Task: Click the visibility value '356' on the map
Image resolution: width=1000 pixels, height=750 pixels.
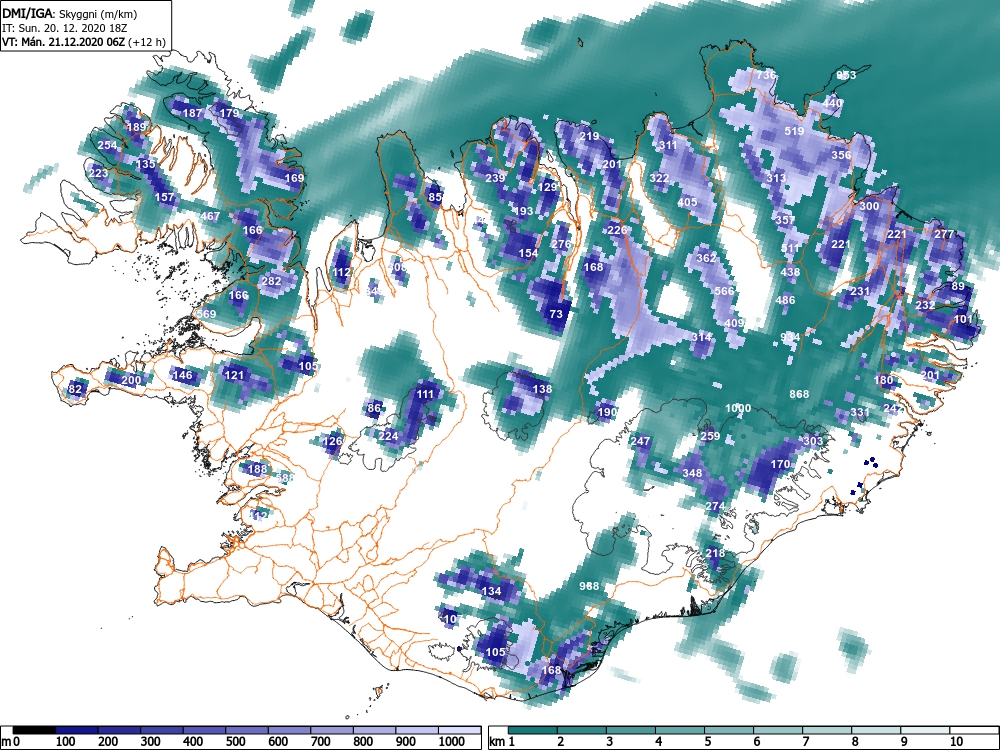Action: click(841, 155)
